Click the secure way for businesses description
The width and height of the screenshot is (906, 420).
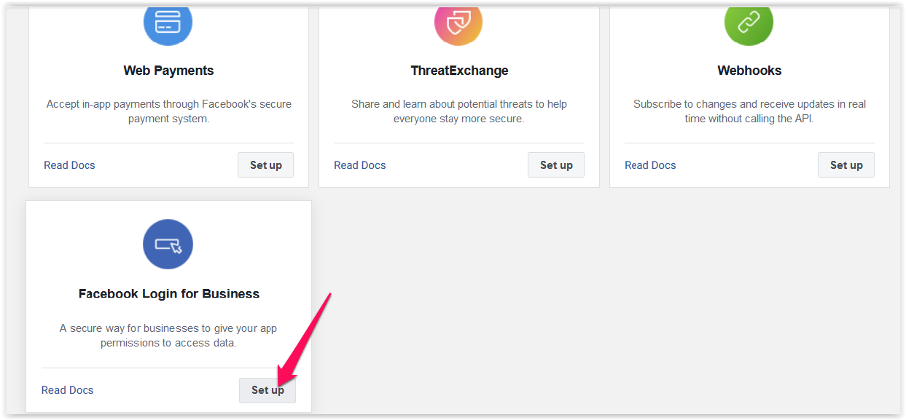tap(169, 335)
